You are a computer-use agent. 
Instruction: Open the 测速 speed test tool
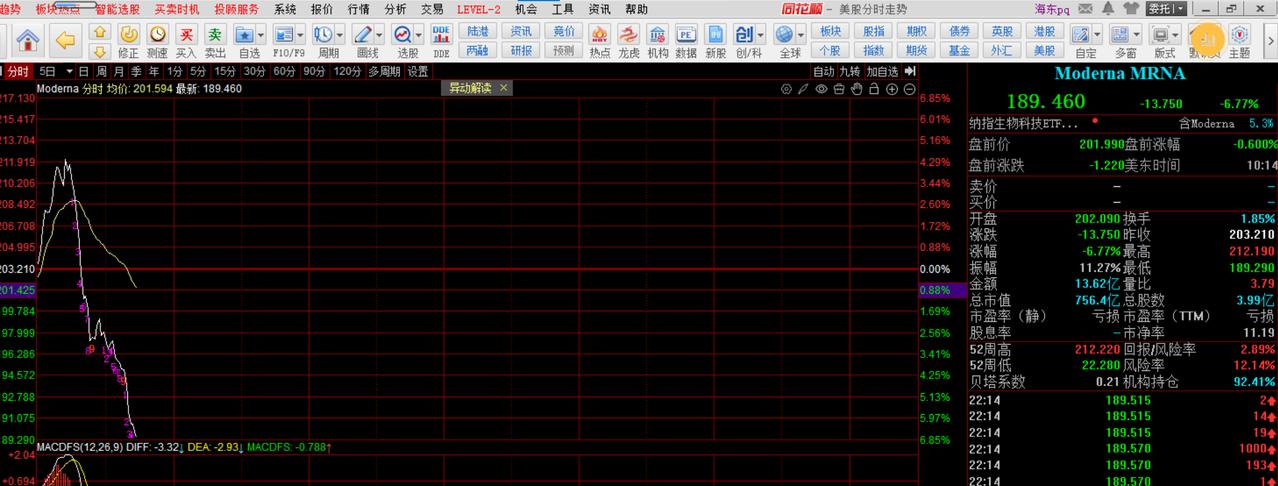157,34
